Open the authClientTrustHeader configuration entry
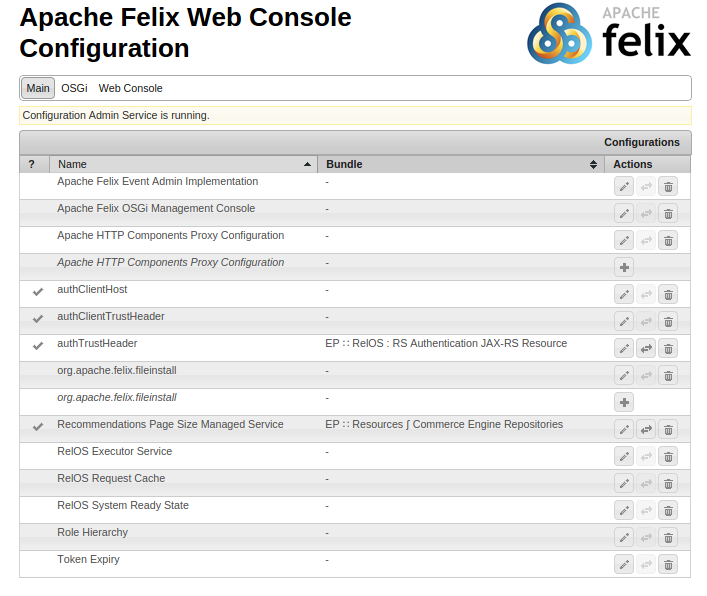The height and width of the screenshot is (596, 707). pos(111,317)
